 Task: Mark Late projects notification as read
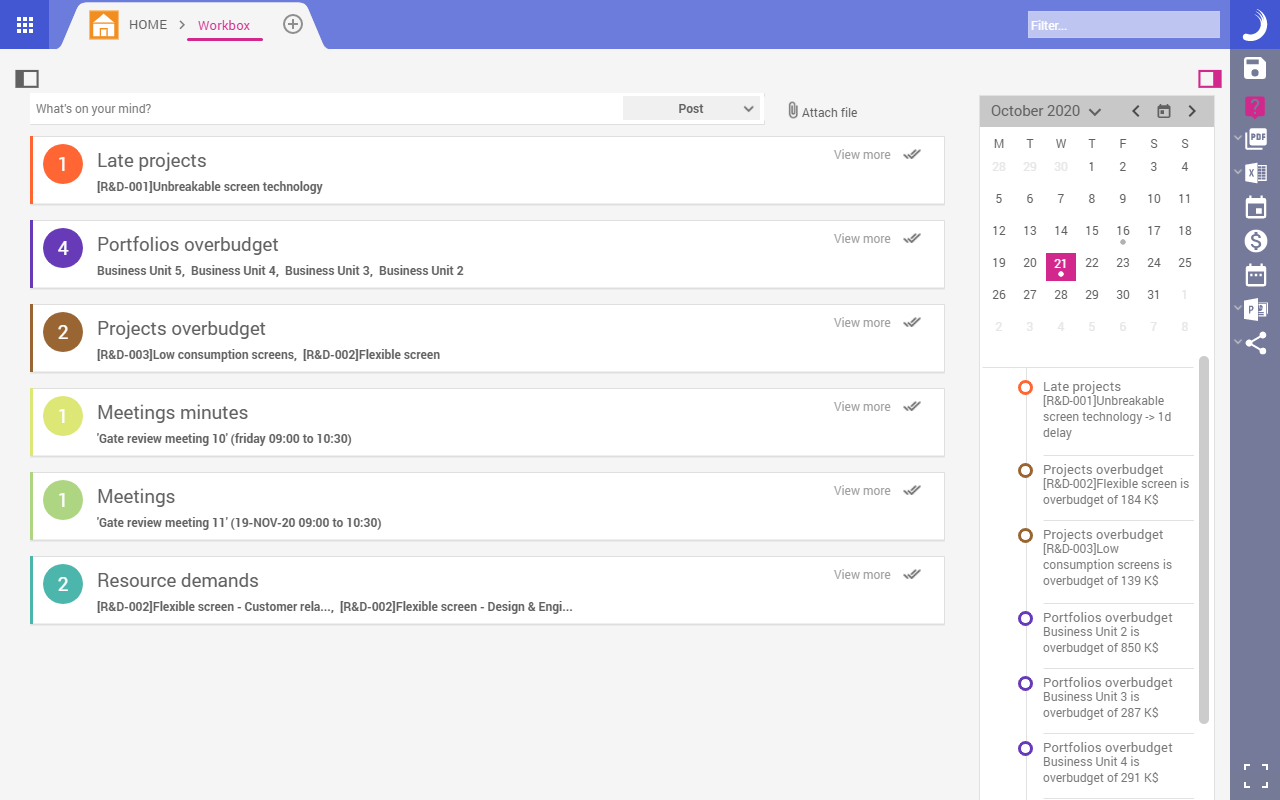[x=911, y=154]
